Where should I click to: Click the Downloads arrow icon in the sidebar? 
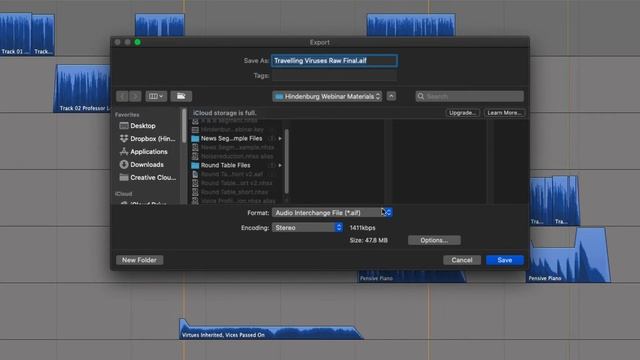(124, 164)
